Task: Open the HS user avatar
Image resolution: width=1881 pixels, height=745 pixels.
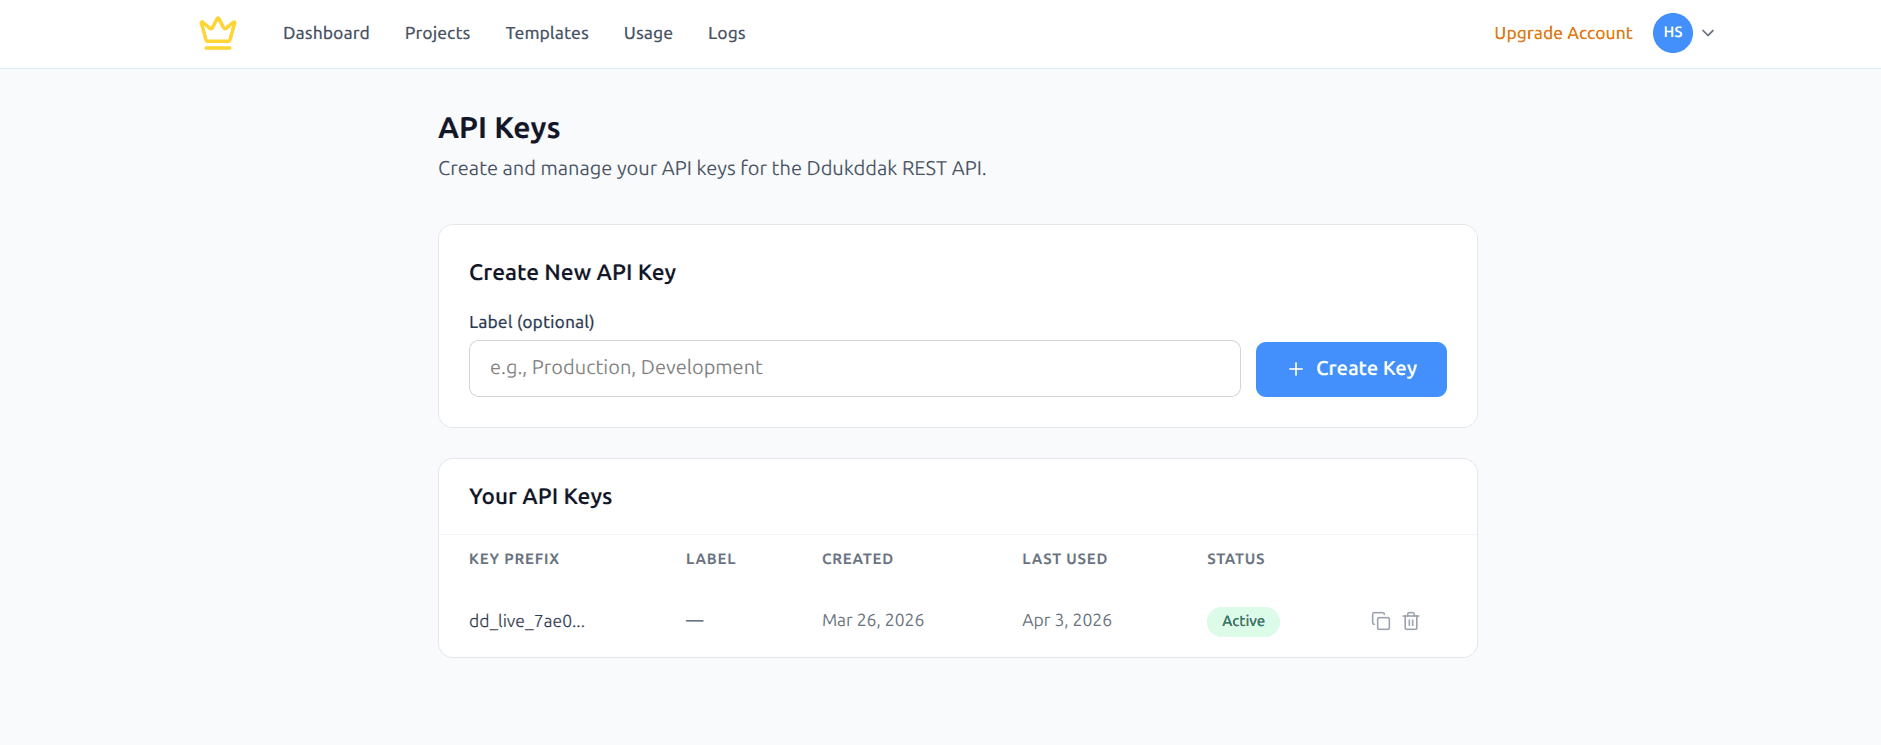Action: coord(1672,33)
